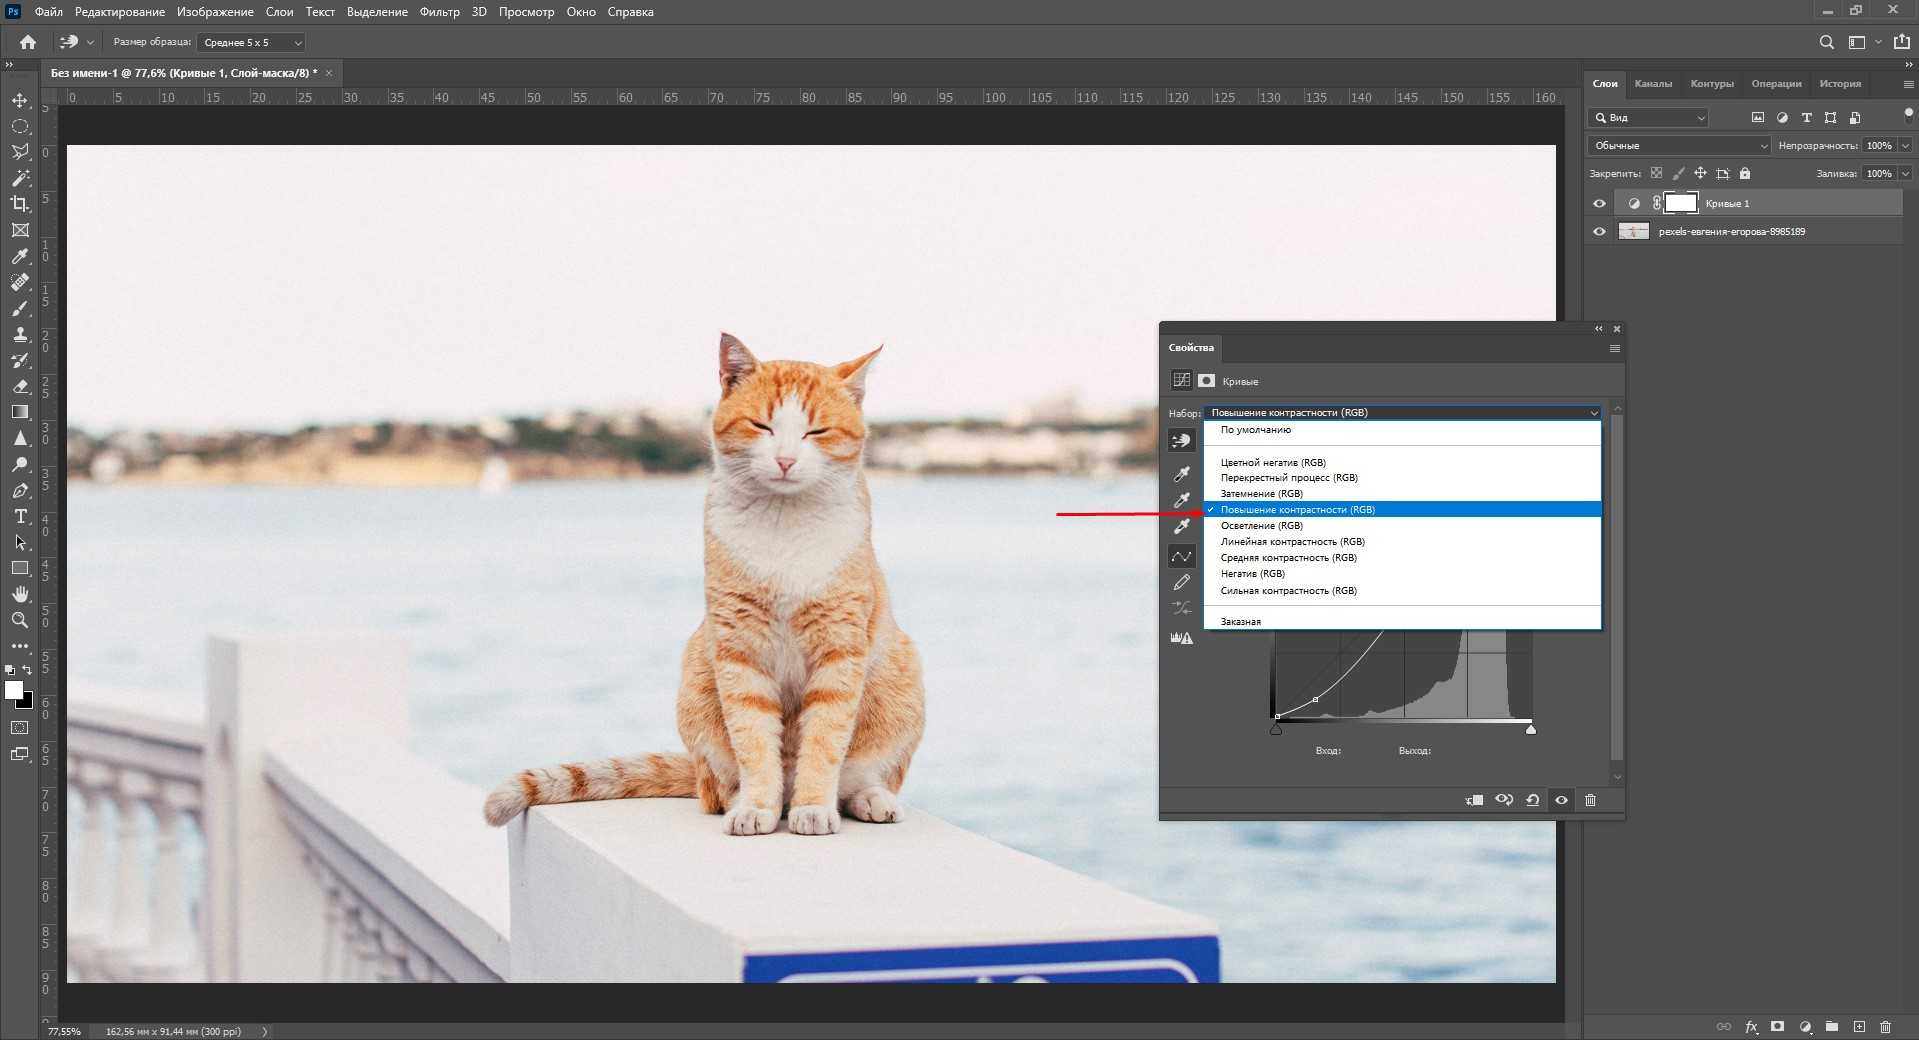This screenshot has height=1040, width=1919.
Task: Click the foreground color swatch
Action: coord(14,690)
